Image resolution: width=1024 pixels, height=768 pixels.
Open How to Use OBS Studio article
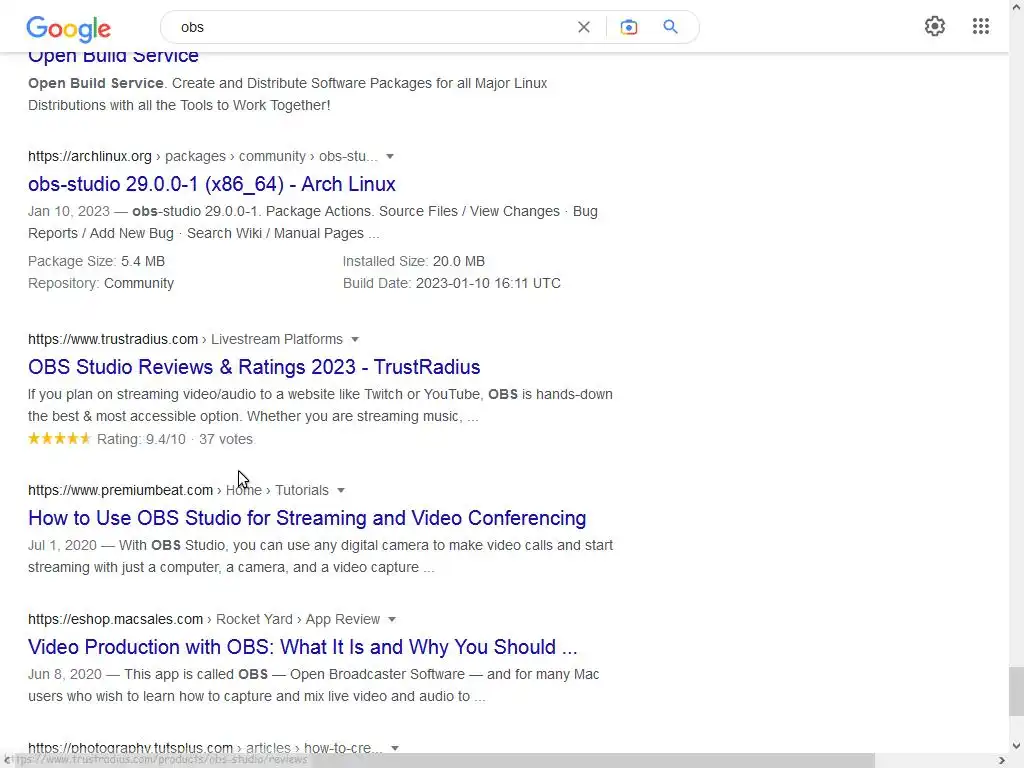pyautogui.click(x=307, y=518)
